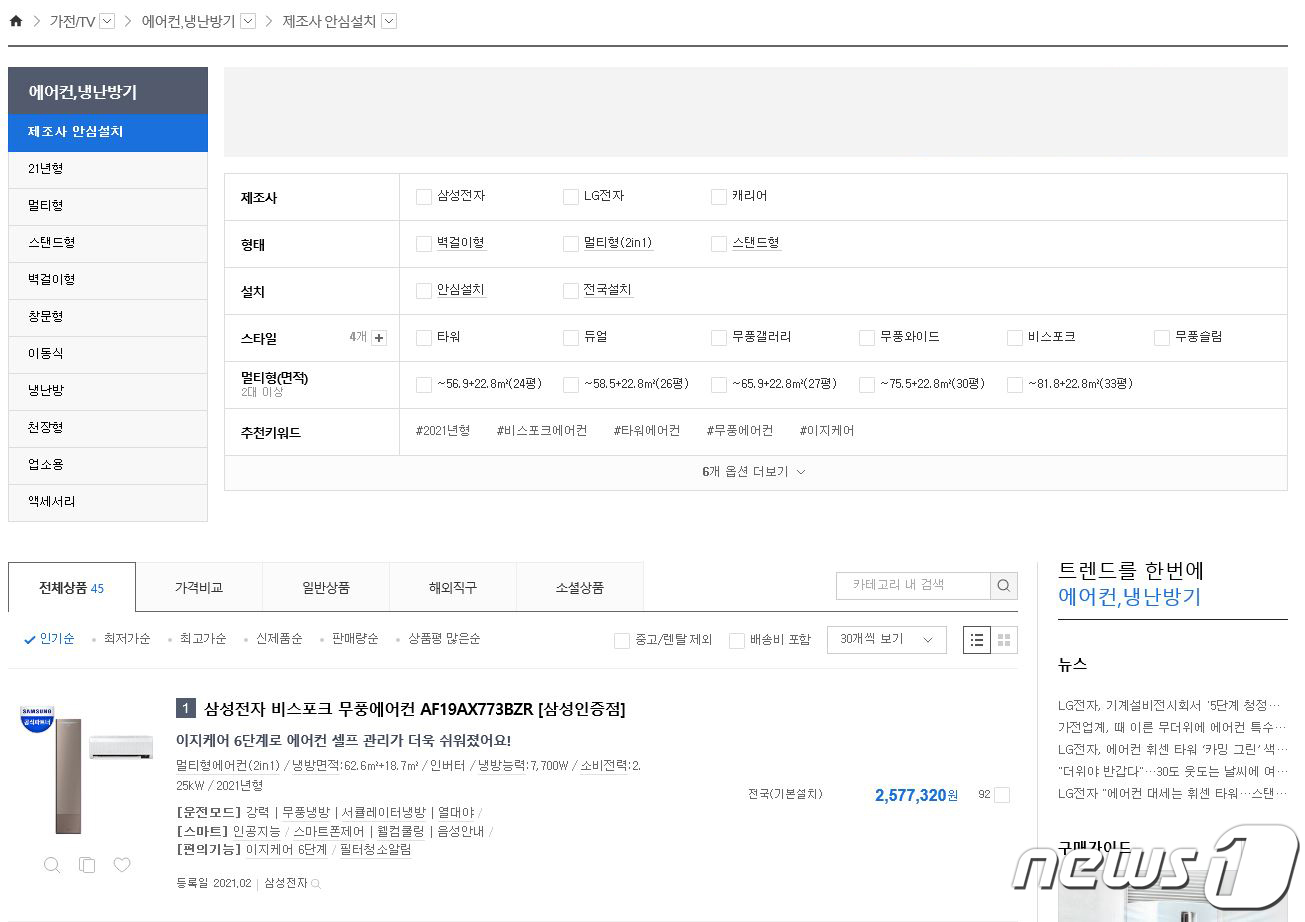The image size is (1305, 922).
Task: Check the ~81.8+22.8㎡(33평) area filter
Action: click(x=1015, y=385)
